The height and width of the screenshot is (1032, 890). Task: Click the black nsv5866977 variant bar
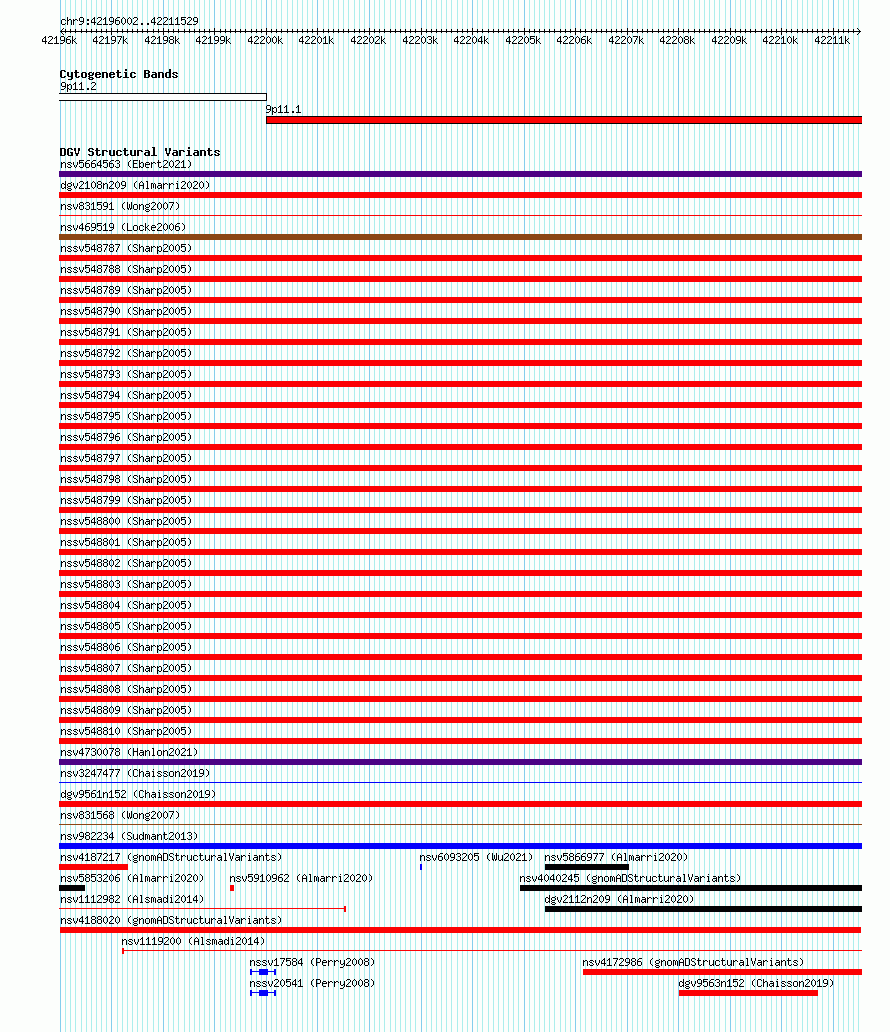(587, 867)
